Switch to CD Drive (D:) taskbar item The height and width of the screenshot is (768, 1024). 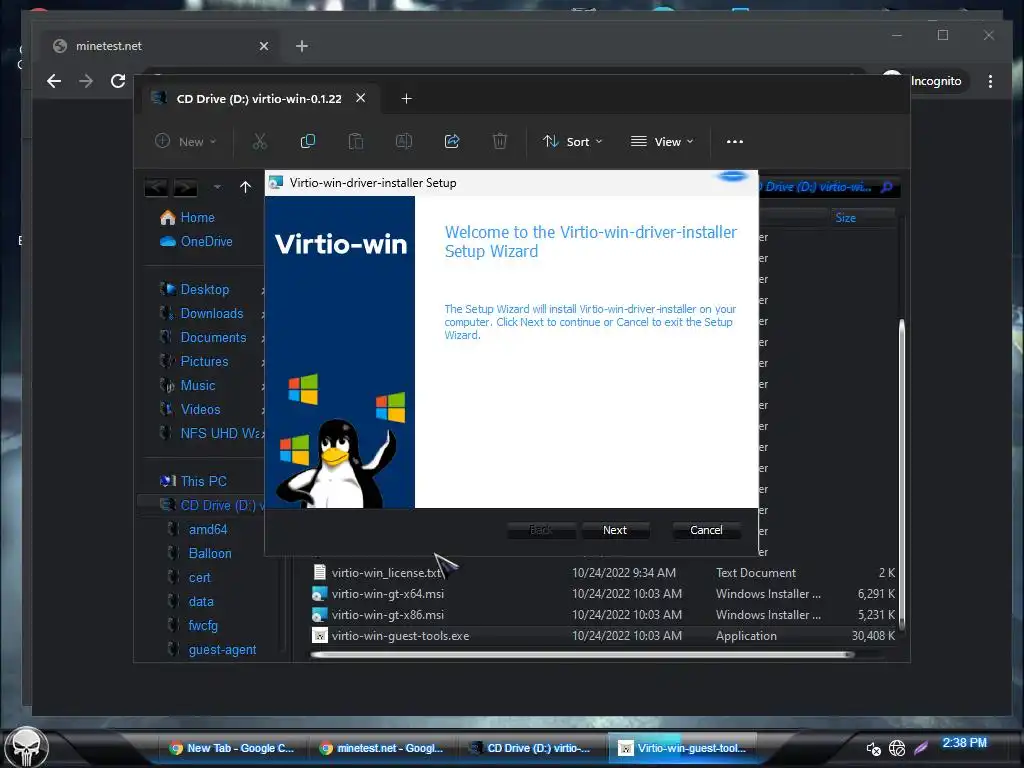(x=532, y=748)
